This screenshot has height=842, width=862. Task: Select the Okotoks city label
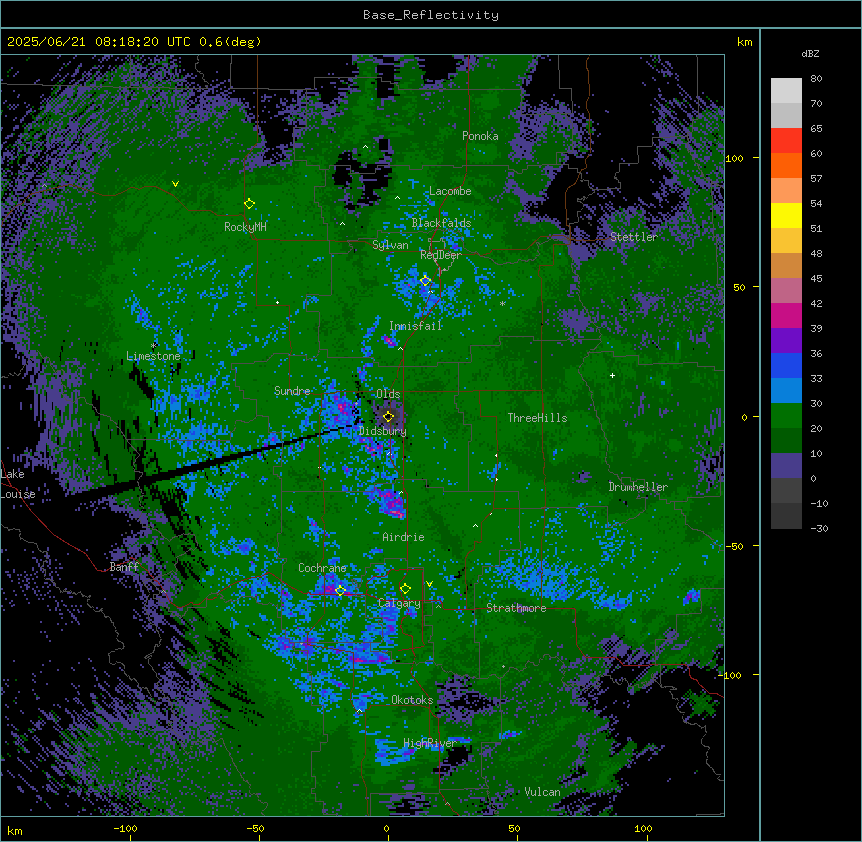click(412, 700)
